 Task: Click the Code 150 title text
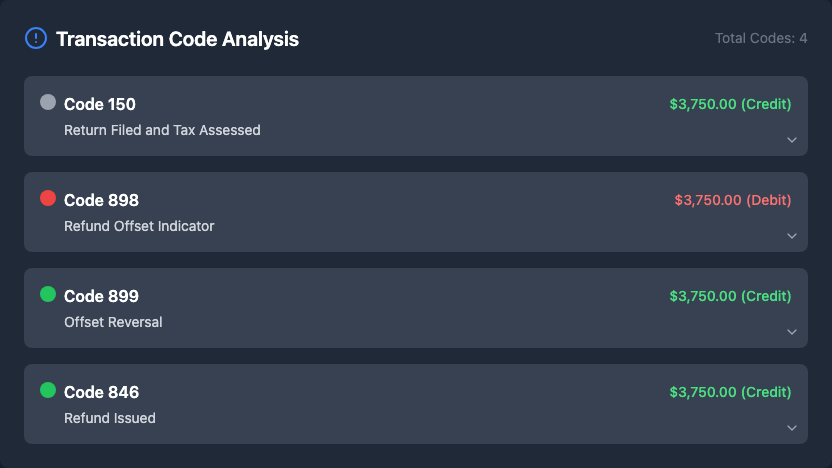click(100, 104)
